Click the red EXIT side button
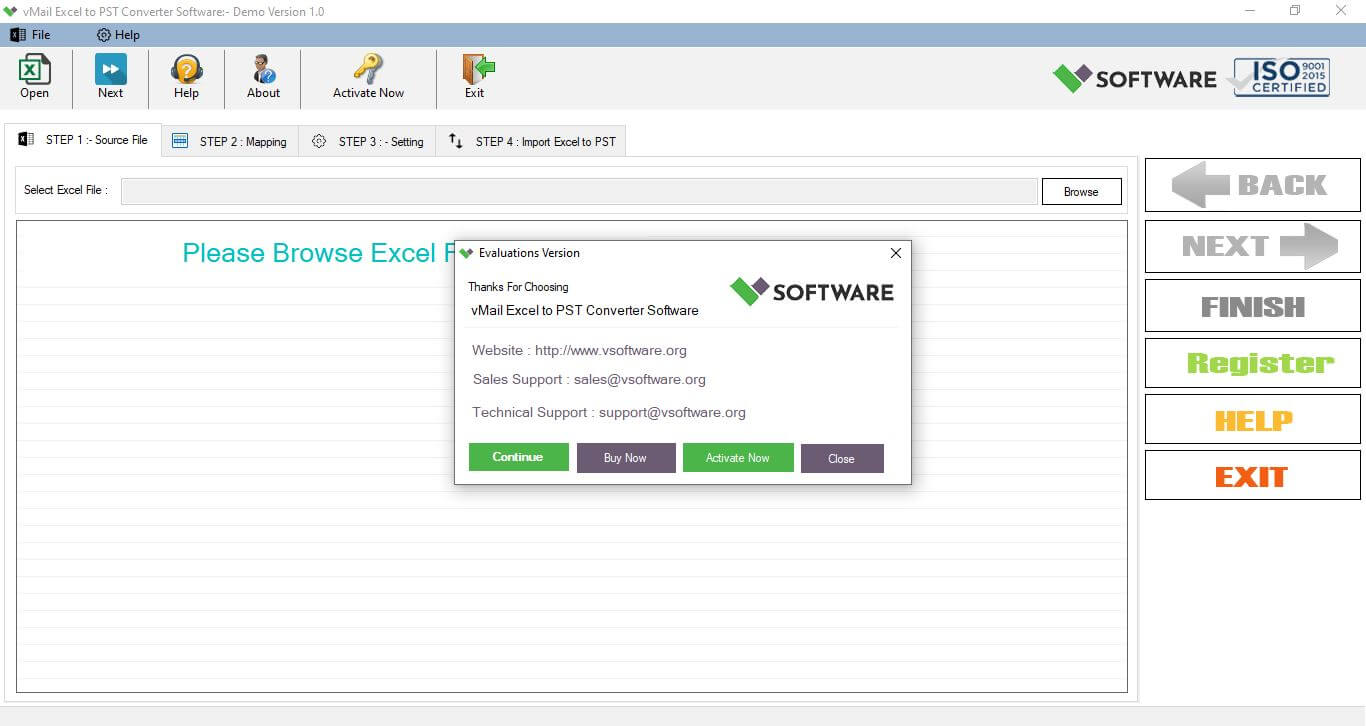The image size is (1366, 726). pos(1252,475)
